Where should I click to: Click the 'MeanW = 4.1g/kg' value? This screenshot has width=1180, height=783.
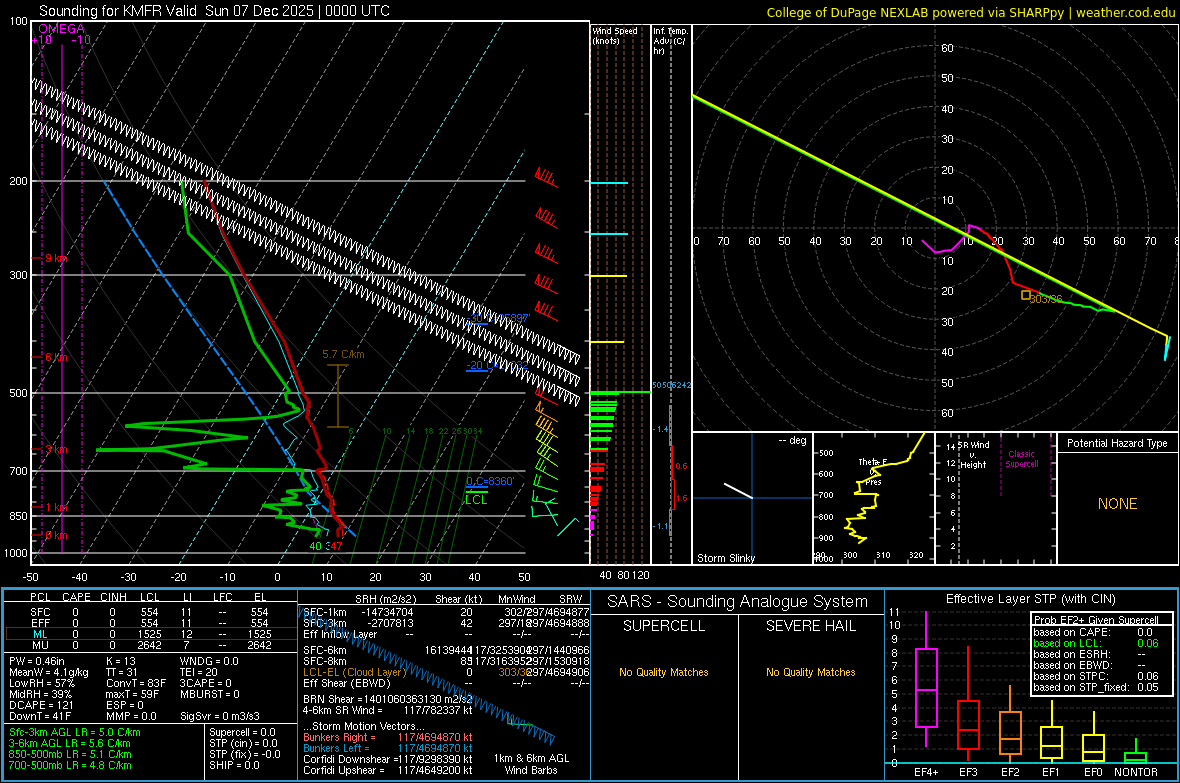point(49,672)
